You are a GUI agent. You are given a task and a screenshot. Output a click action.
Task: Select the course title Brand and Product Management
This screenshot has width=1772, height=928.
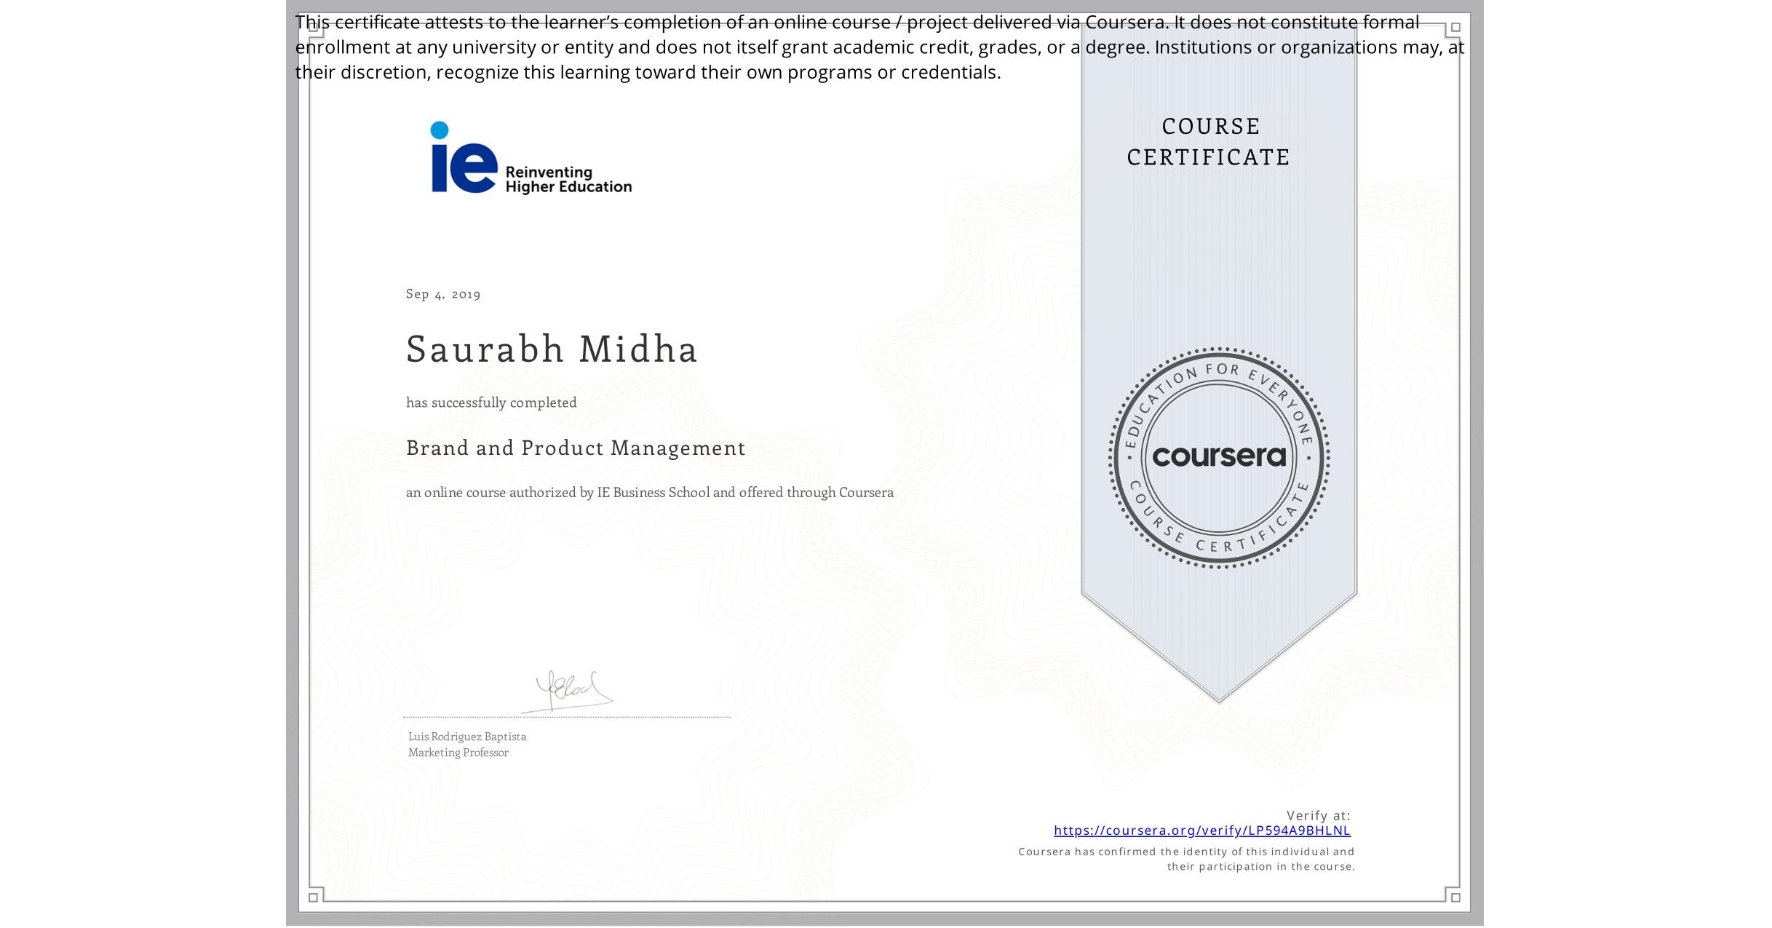576,448
